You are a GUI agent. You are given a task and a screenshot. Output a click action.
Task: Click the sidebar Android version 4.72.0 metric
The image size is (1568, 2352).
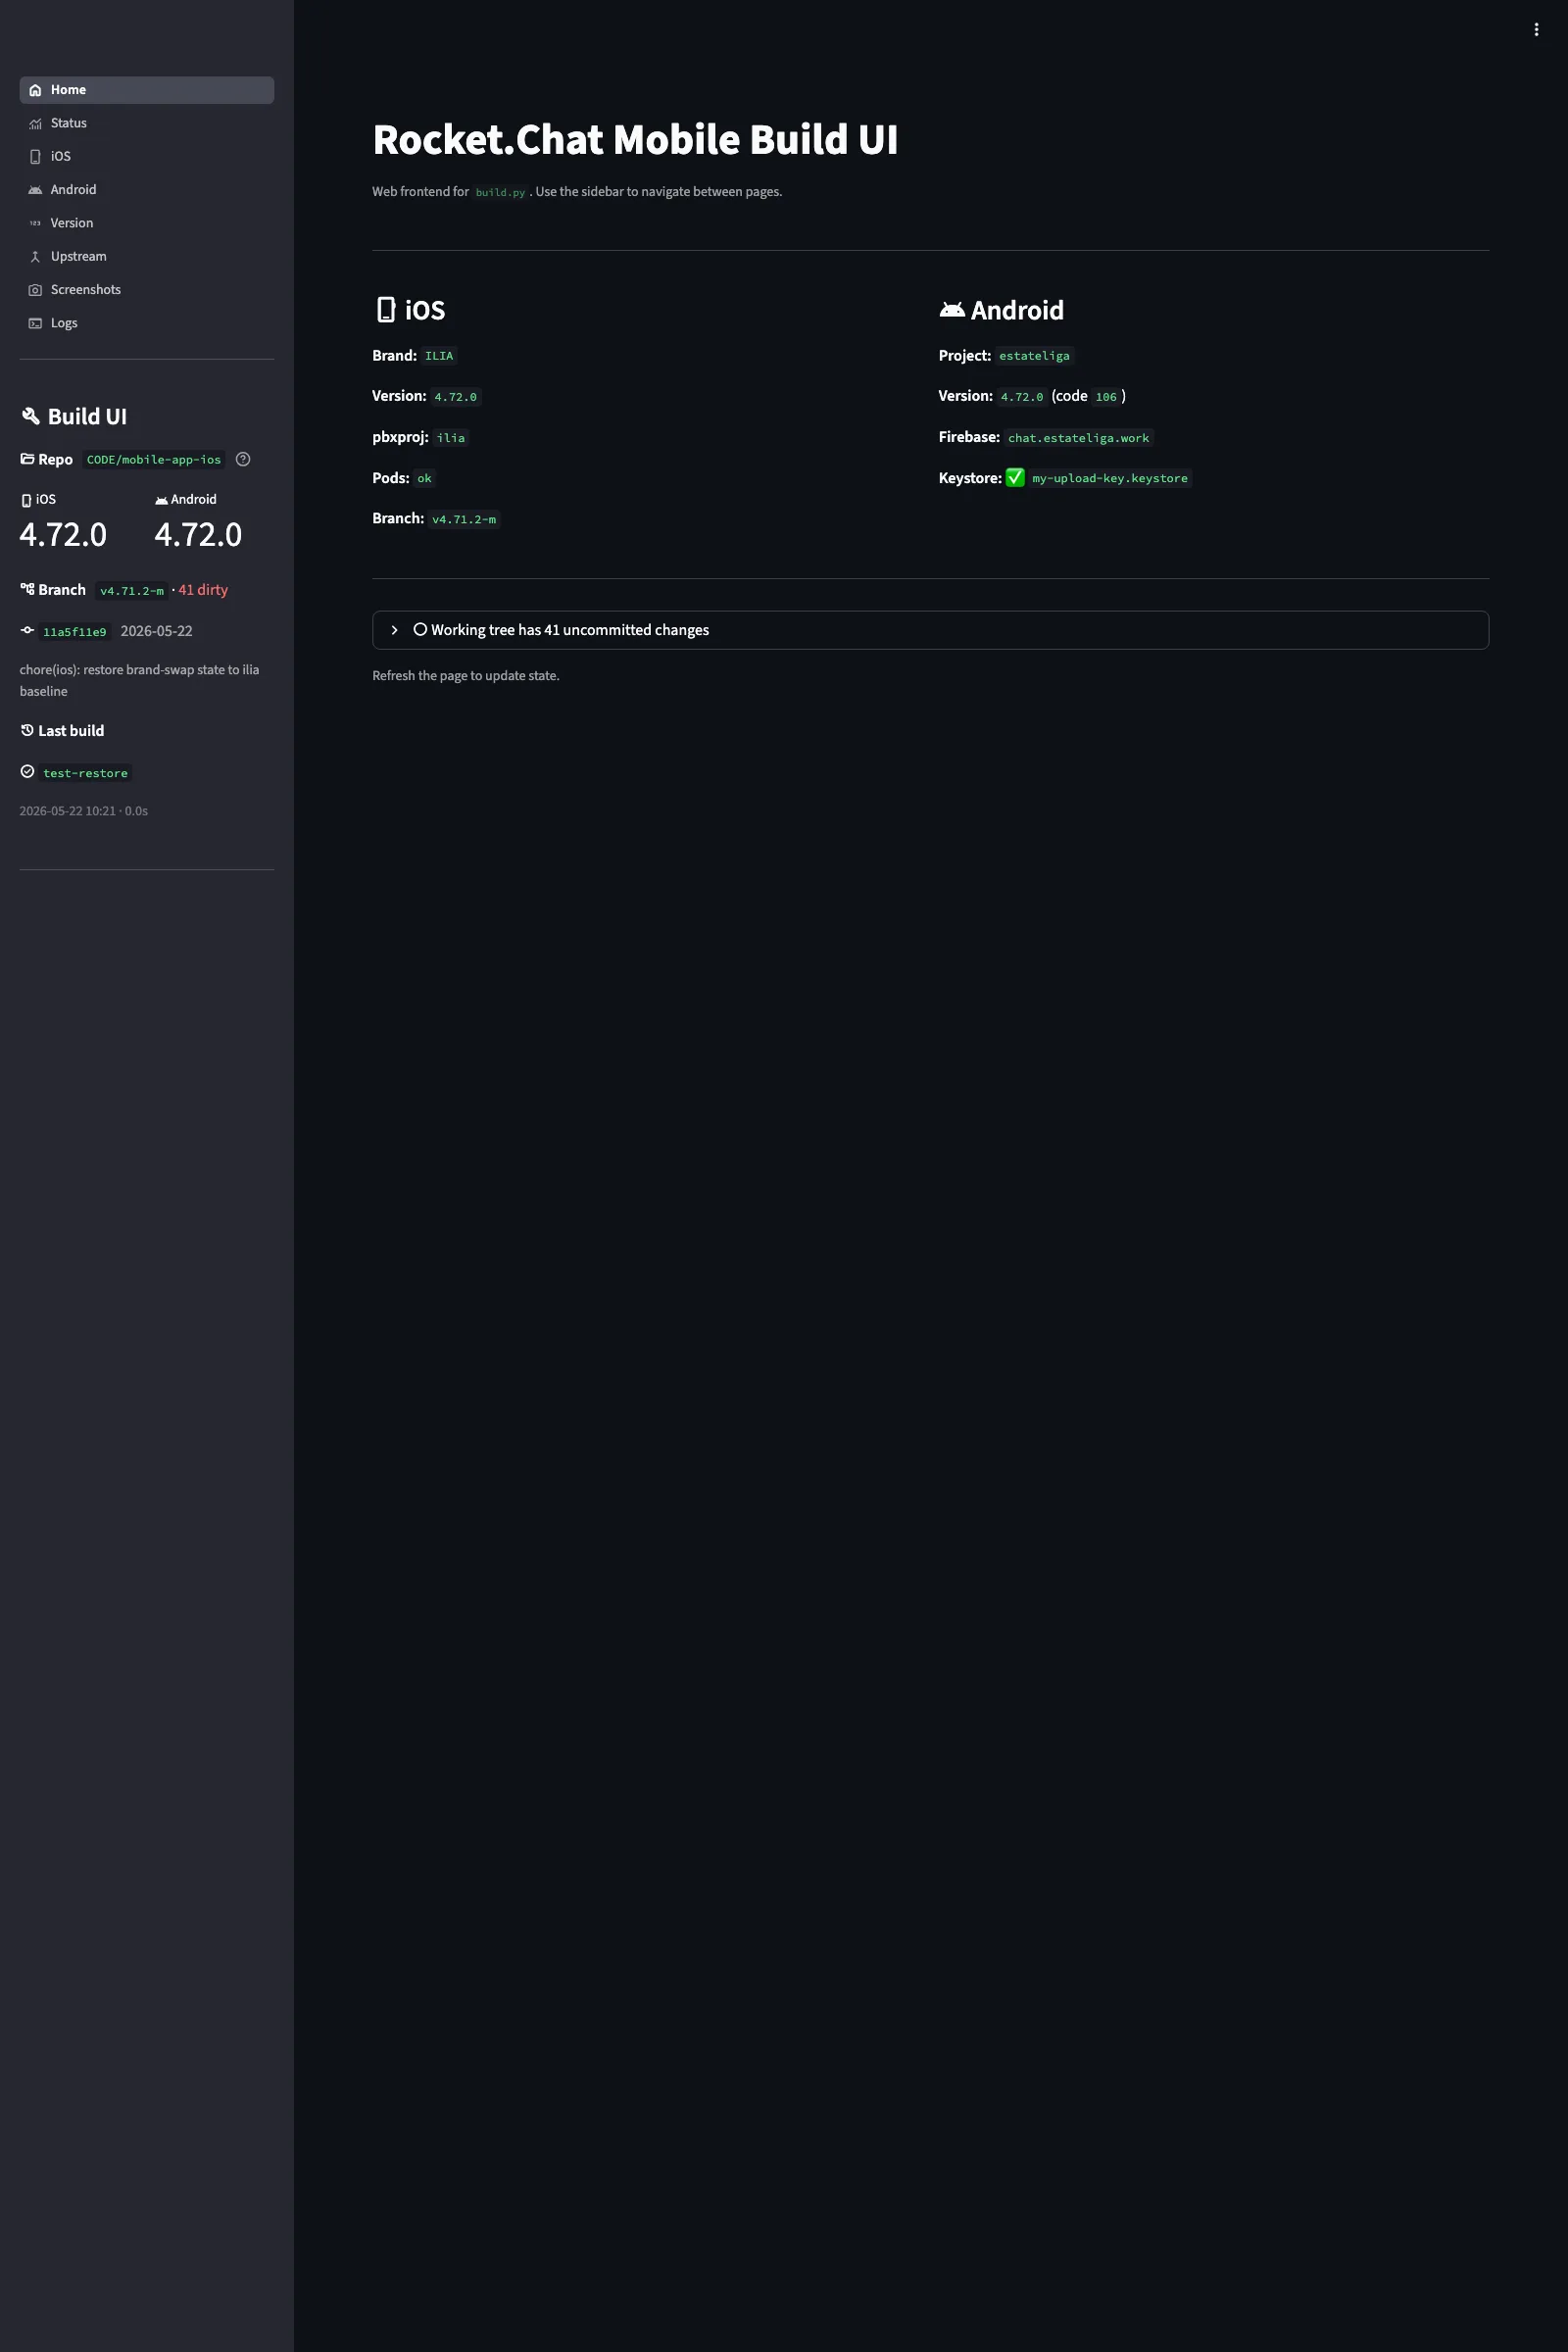[x=198, y=534]
